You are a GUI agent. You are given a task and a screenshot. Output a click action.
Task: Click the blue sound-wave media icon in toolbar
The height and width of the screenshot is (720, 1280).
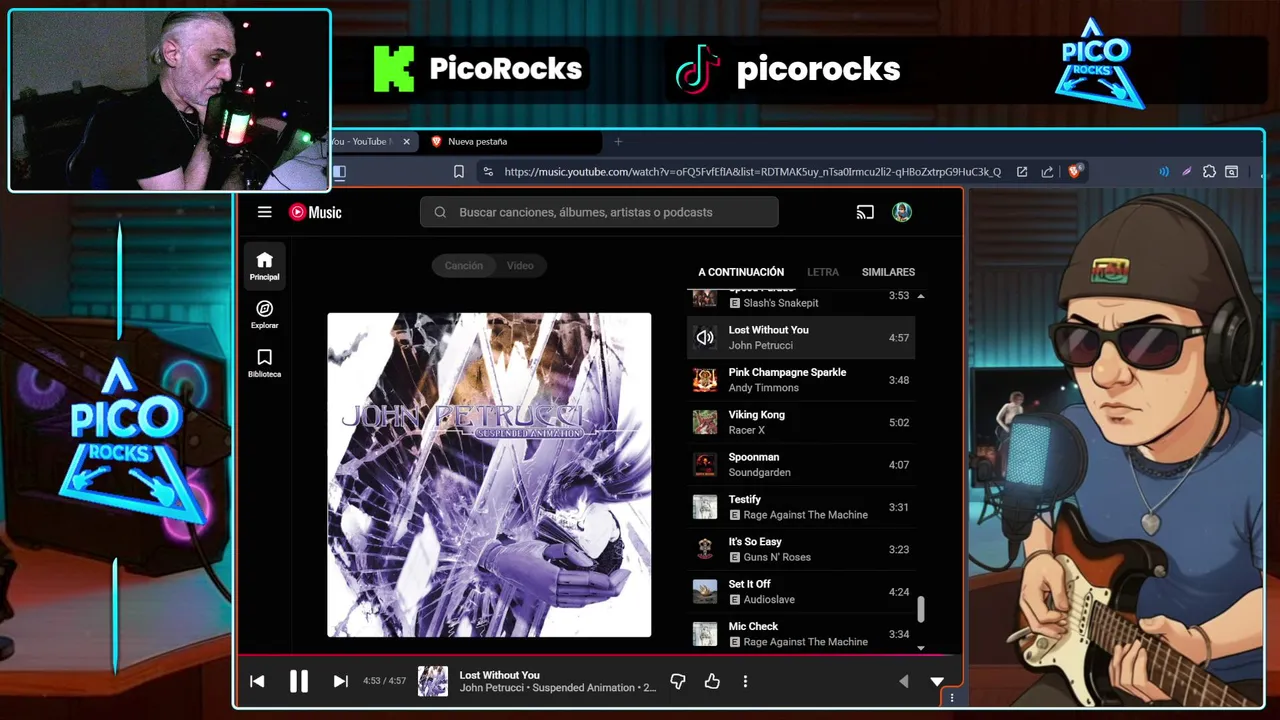[x=1163, y=172]
